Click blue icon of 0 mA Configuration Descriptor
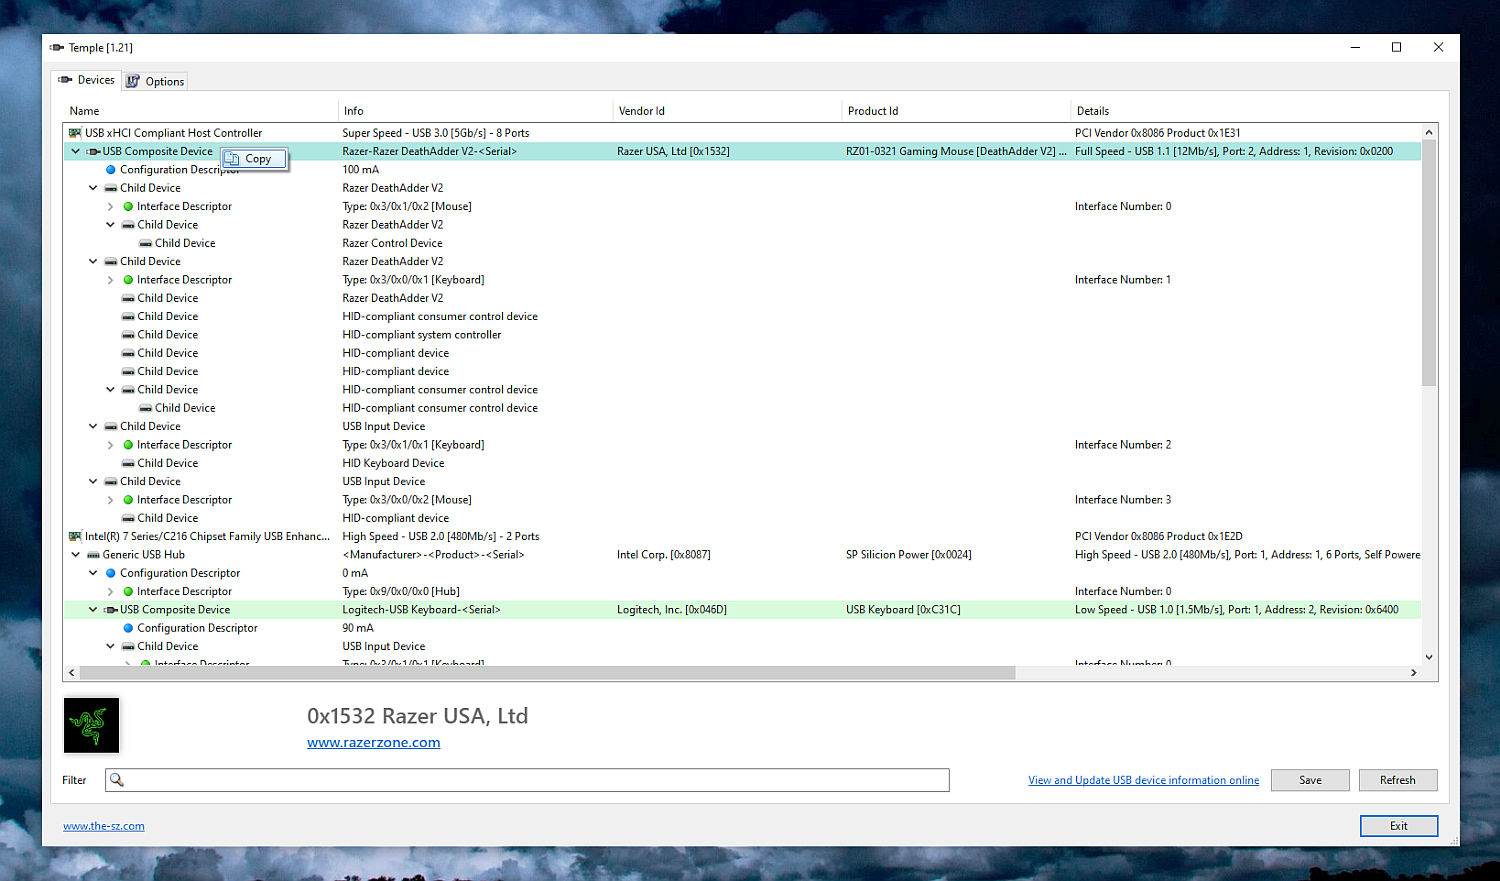The width and height of the screenshot is (1500, 881). point(111,573)
